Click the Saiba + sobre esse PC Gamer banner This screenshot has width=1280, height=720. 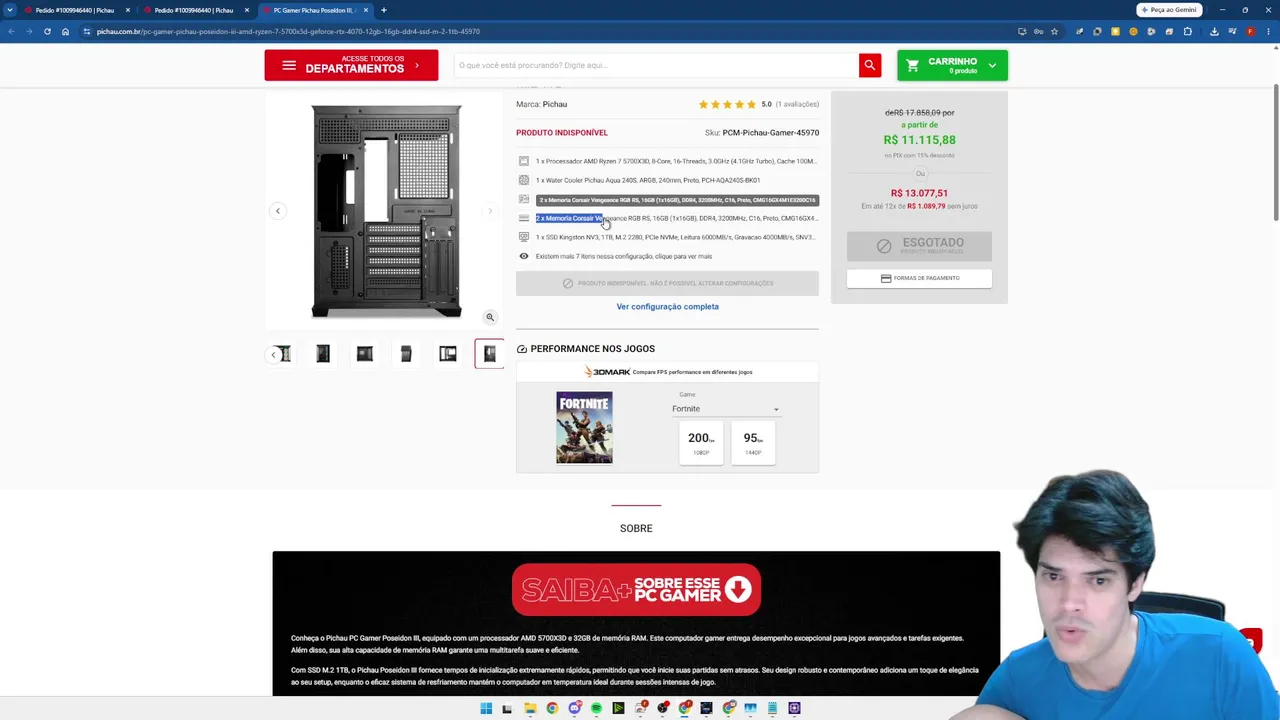click(x=636, y=590)
